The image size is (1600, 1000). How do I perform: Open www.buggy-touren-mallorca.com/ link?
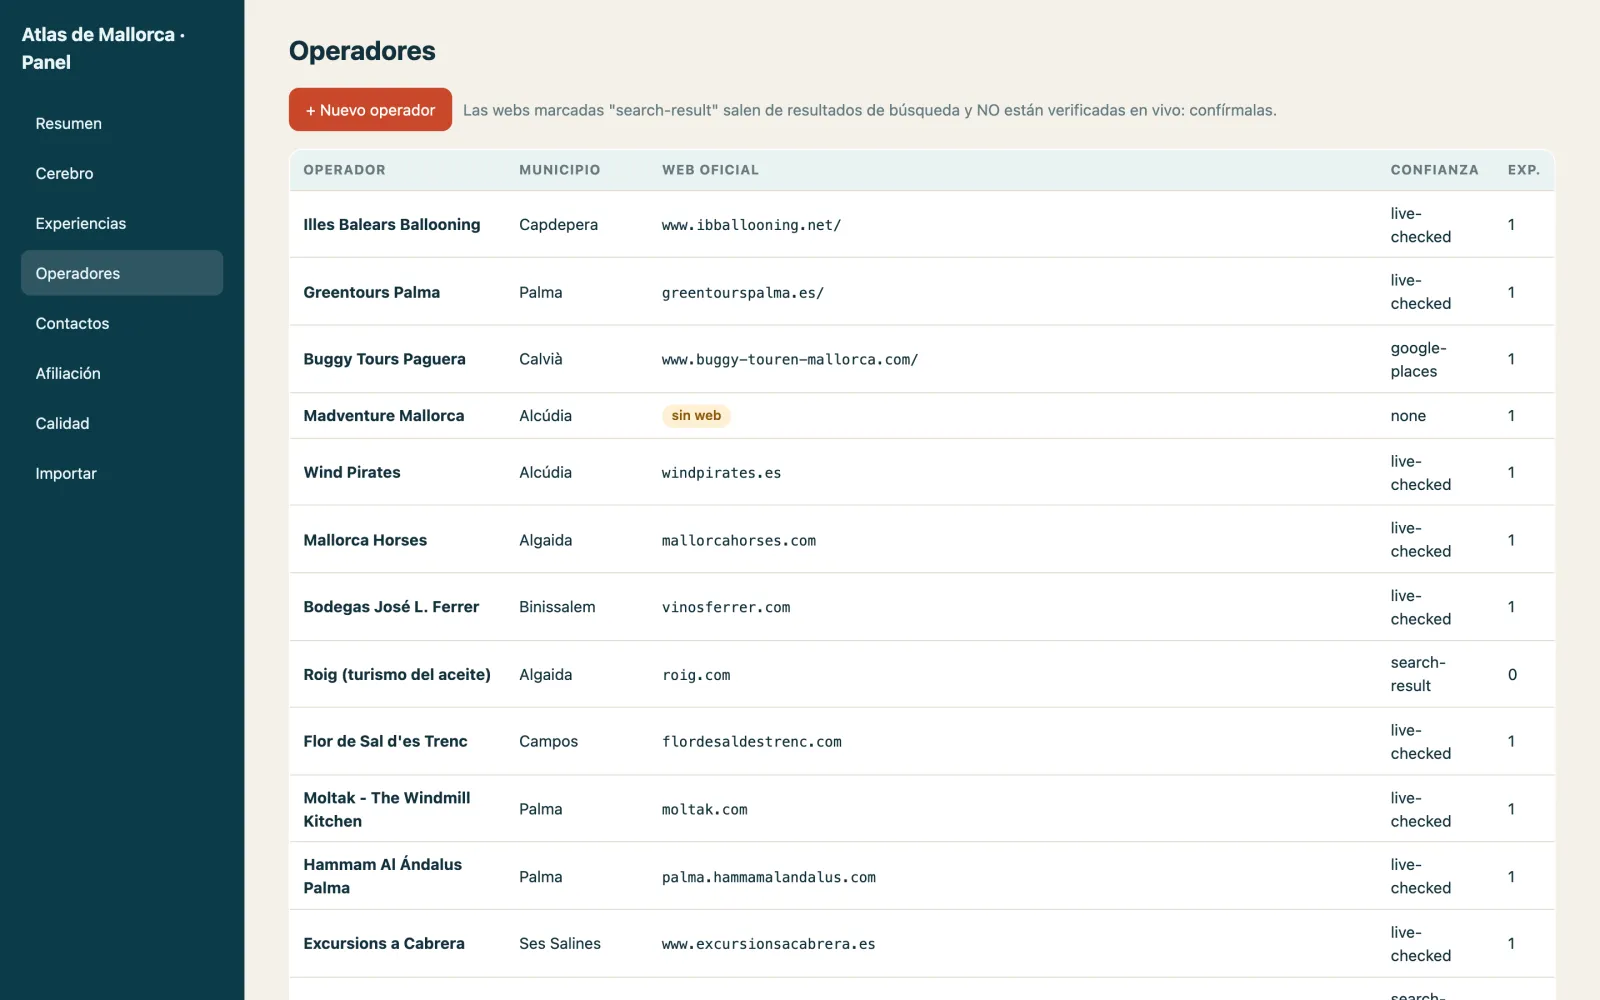pyautogui.click(x=790, y=360)
